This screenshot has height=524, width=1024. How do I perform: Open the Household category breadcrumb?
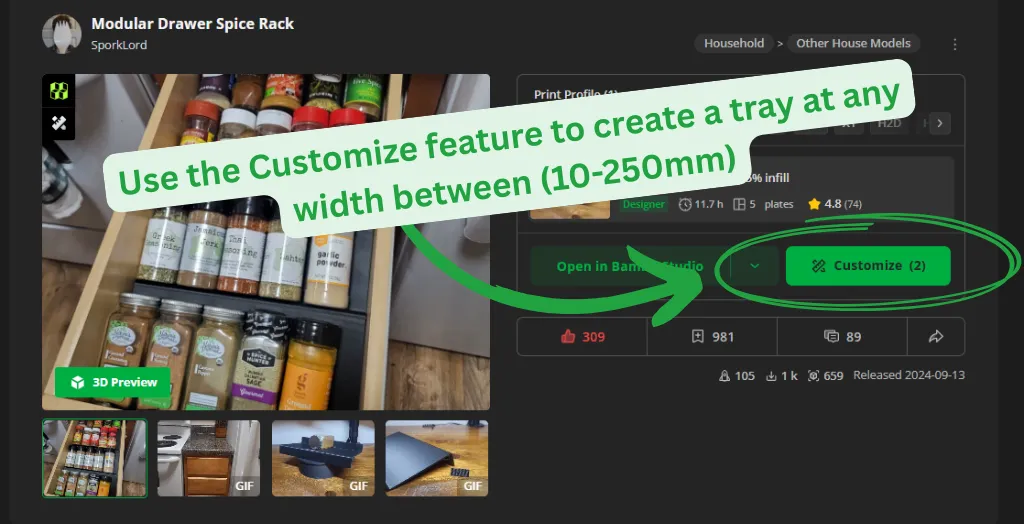734,43
